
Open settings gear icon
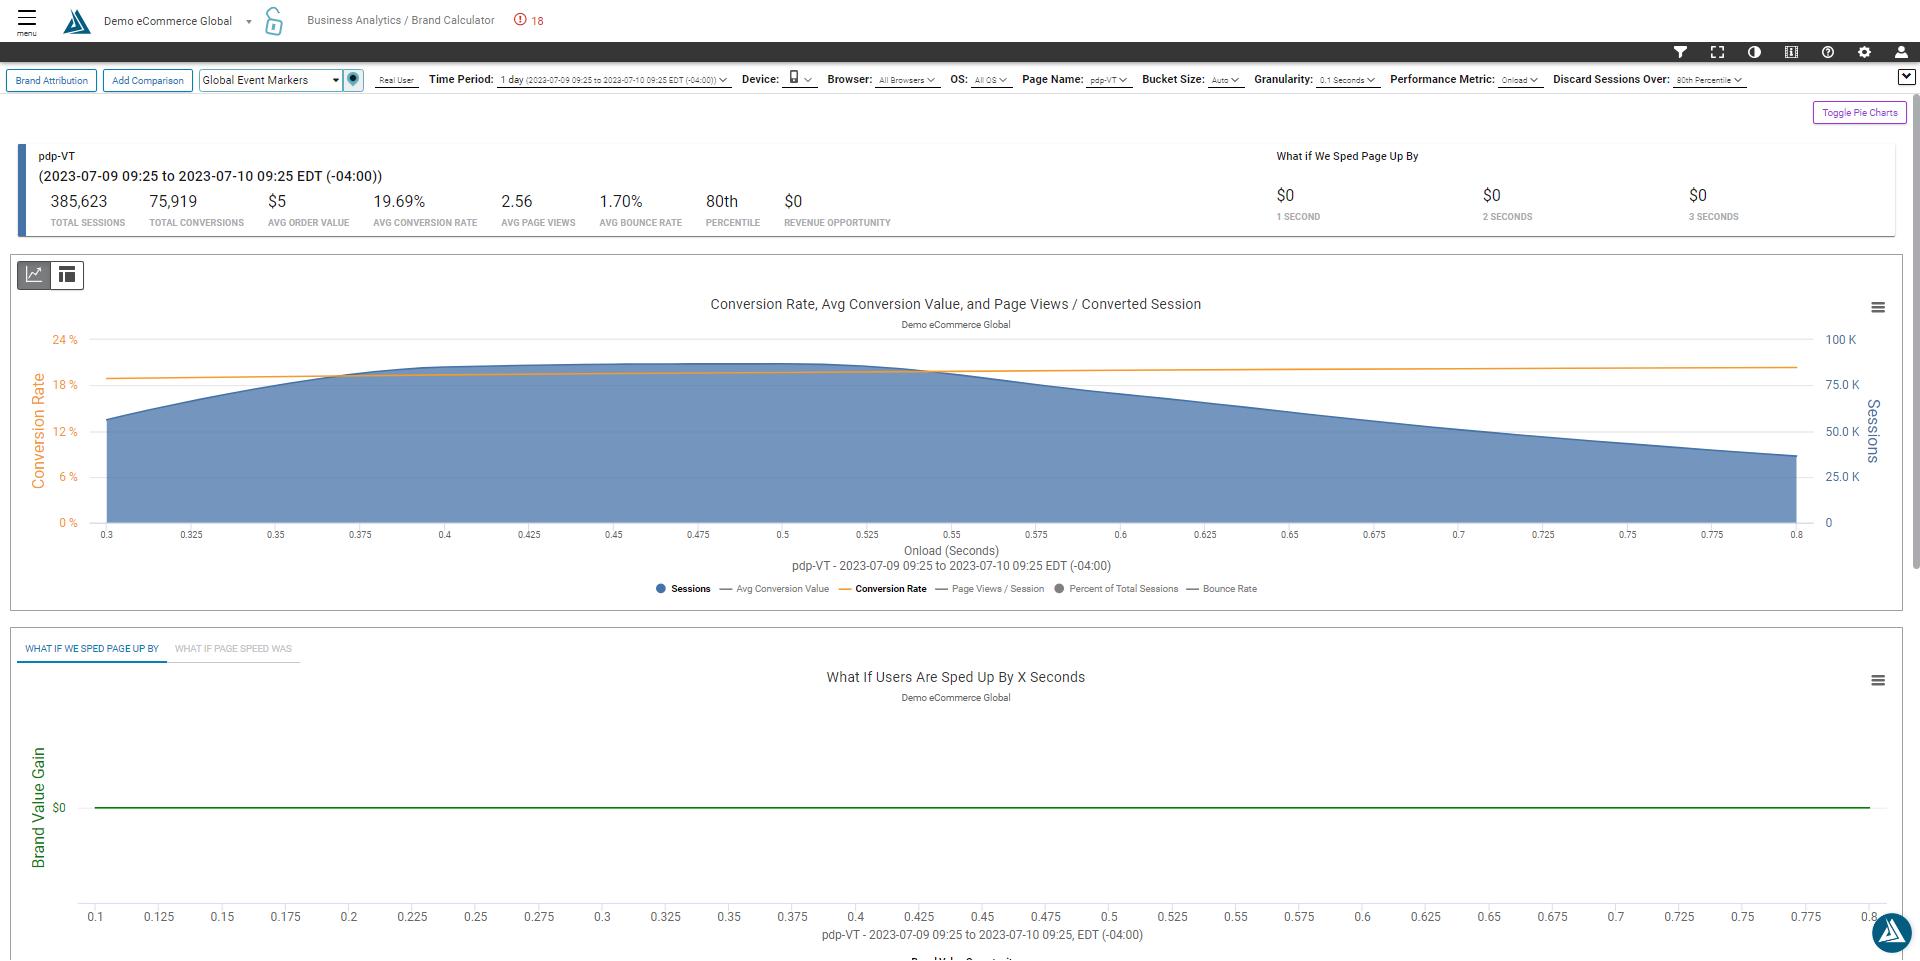click(1864, 52)
